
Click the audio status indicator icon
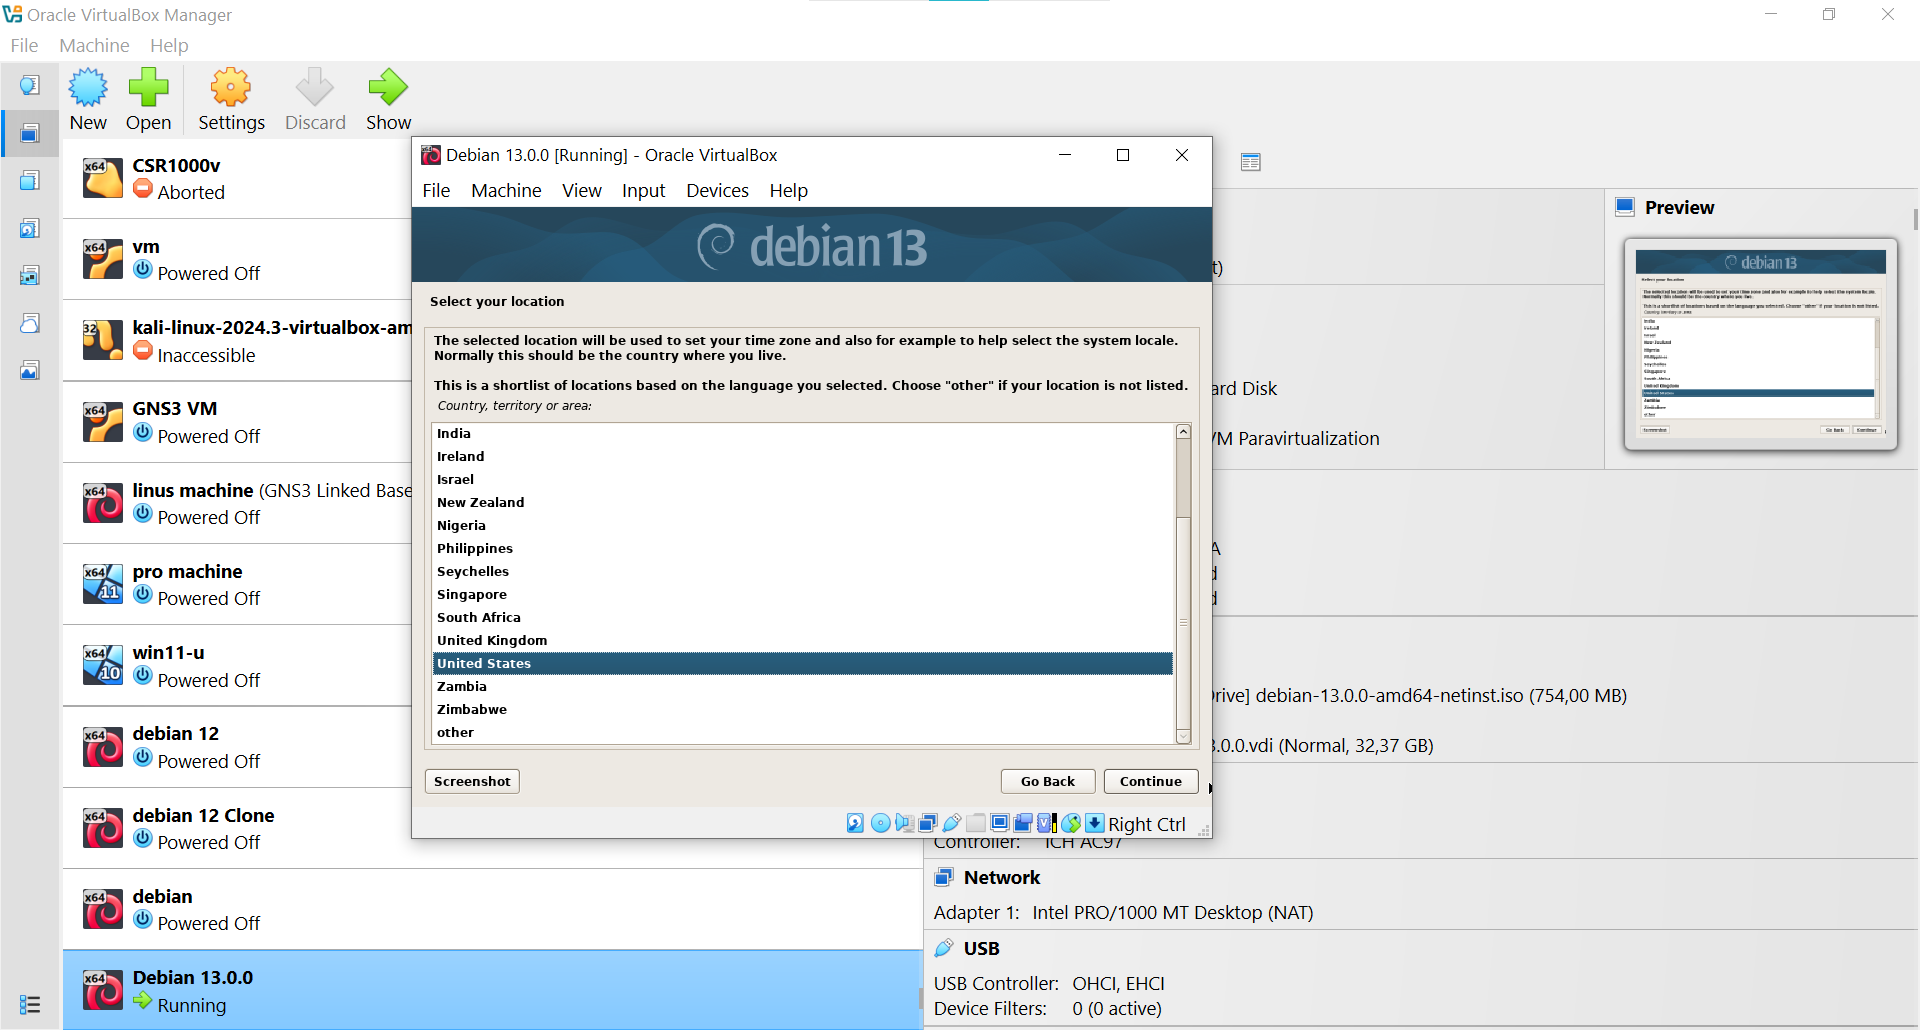pyautogui.click(x=905, y=823)
